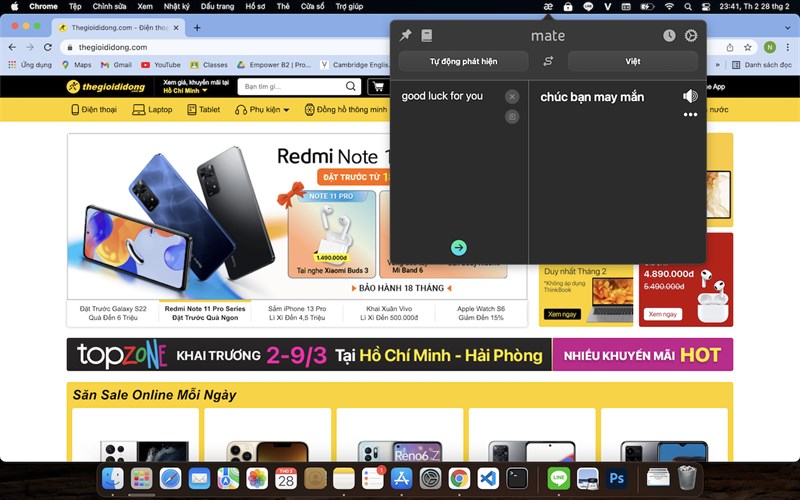Screen dimensions: 800x500
Task: Open Spotlight search in menu bar
Action: tap(688, 7)
